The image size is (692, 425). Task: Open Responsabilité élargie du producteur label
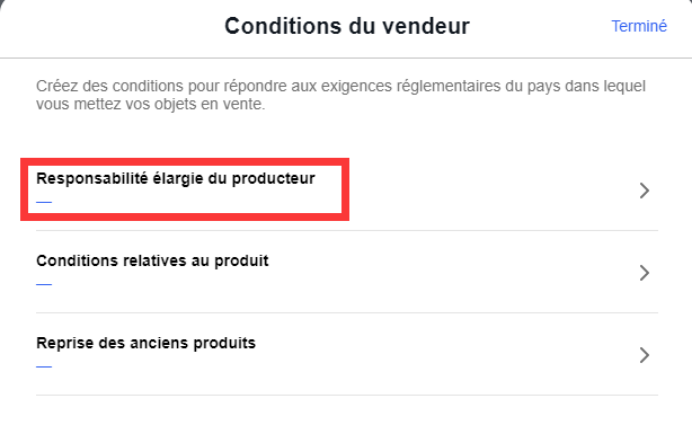pos(175,179)
